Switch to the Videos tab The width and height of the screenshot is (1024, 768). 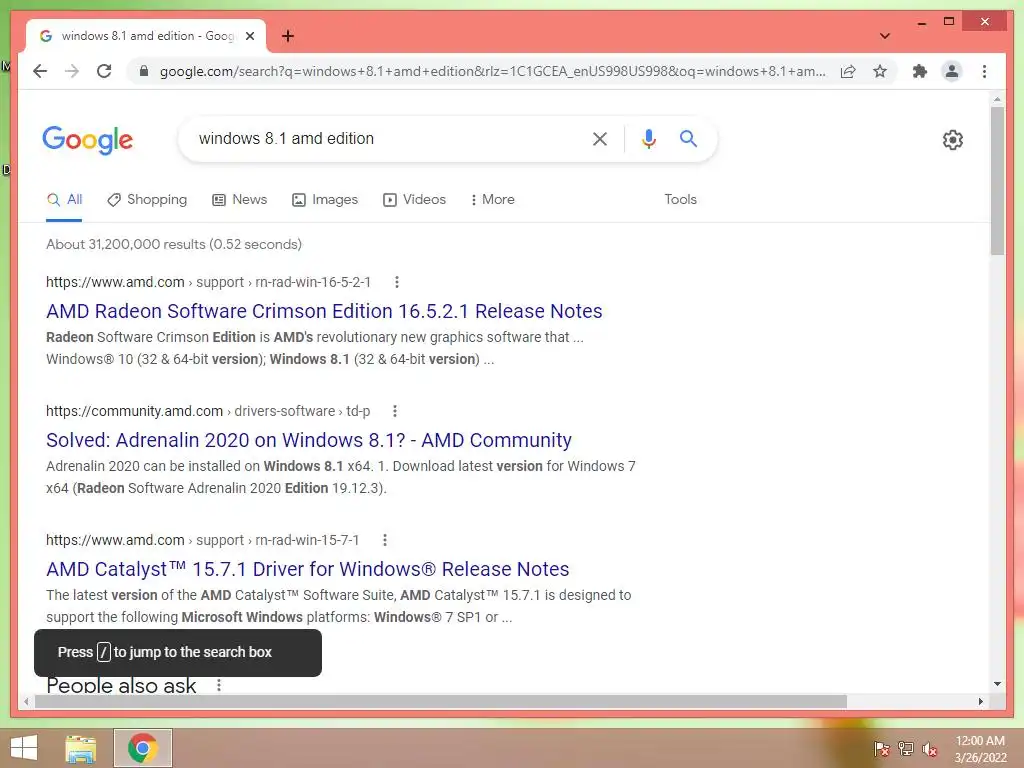point(414,200)
